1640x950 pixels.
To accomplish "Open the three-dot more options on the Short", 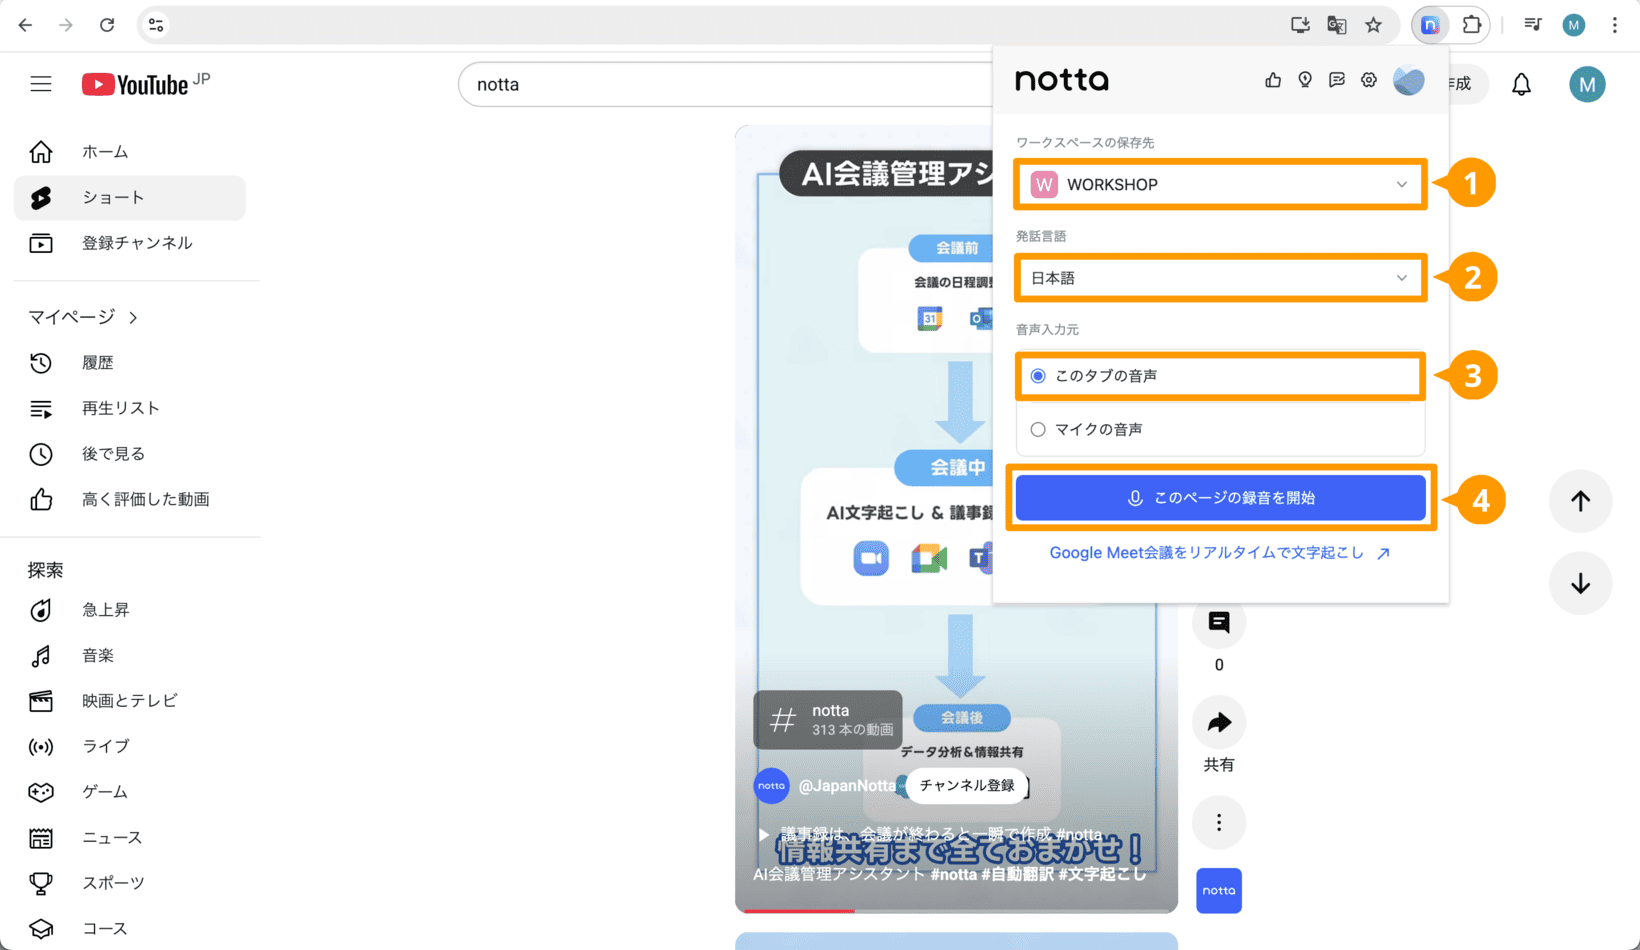I will pyautogui.click(x=1219, y=822).
